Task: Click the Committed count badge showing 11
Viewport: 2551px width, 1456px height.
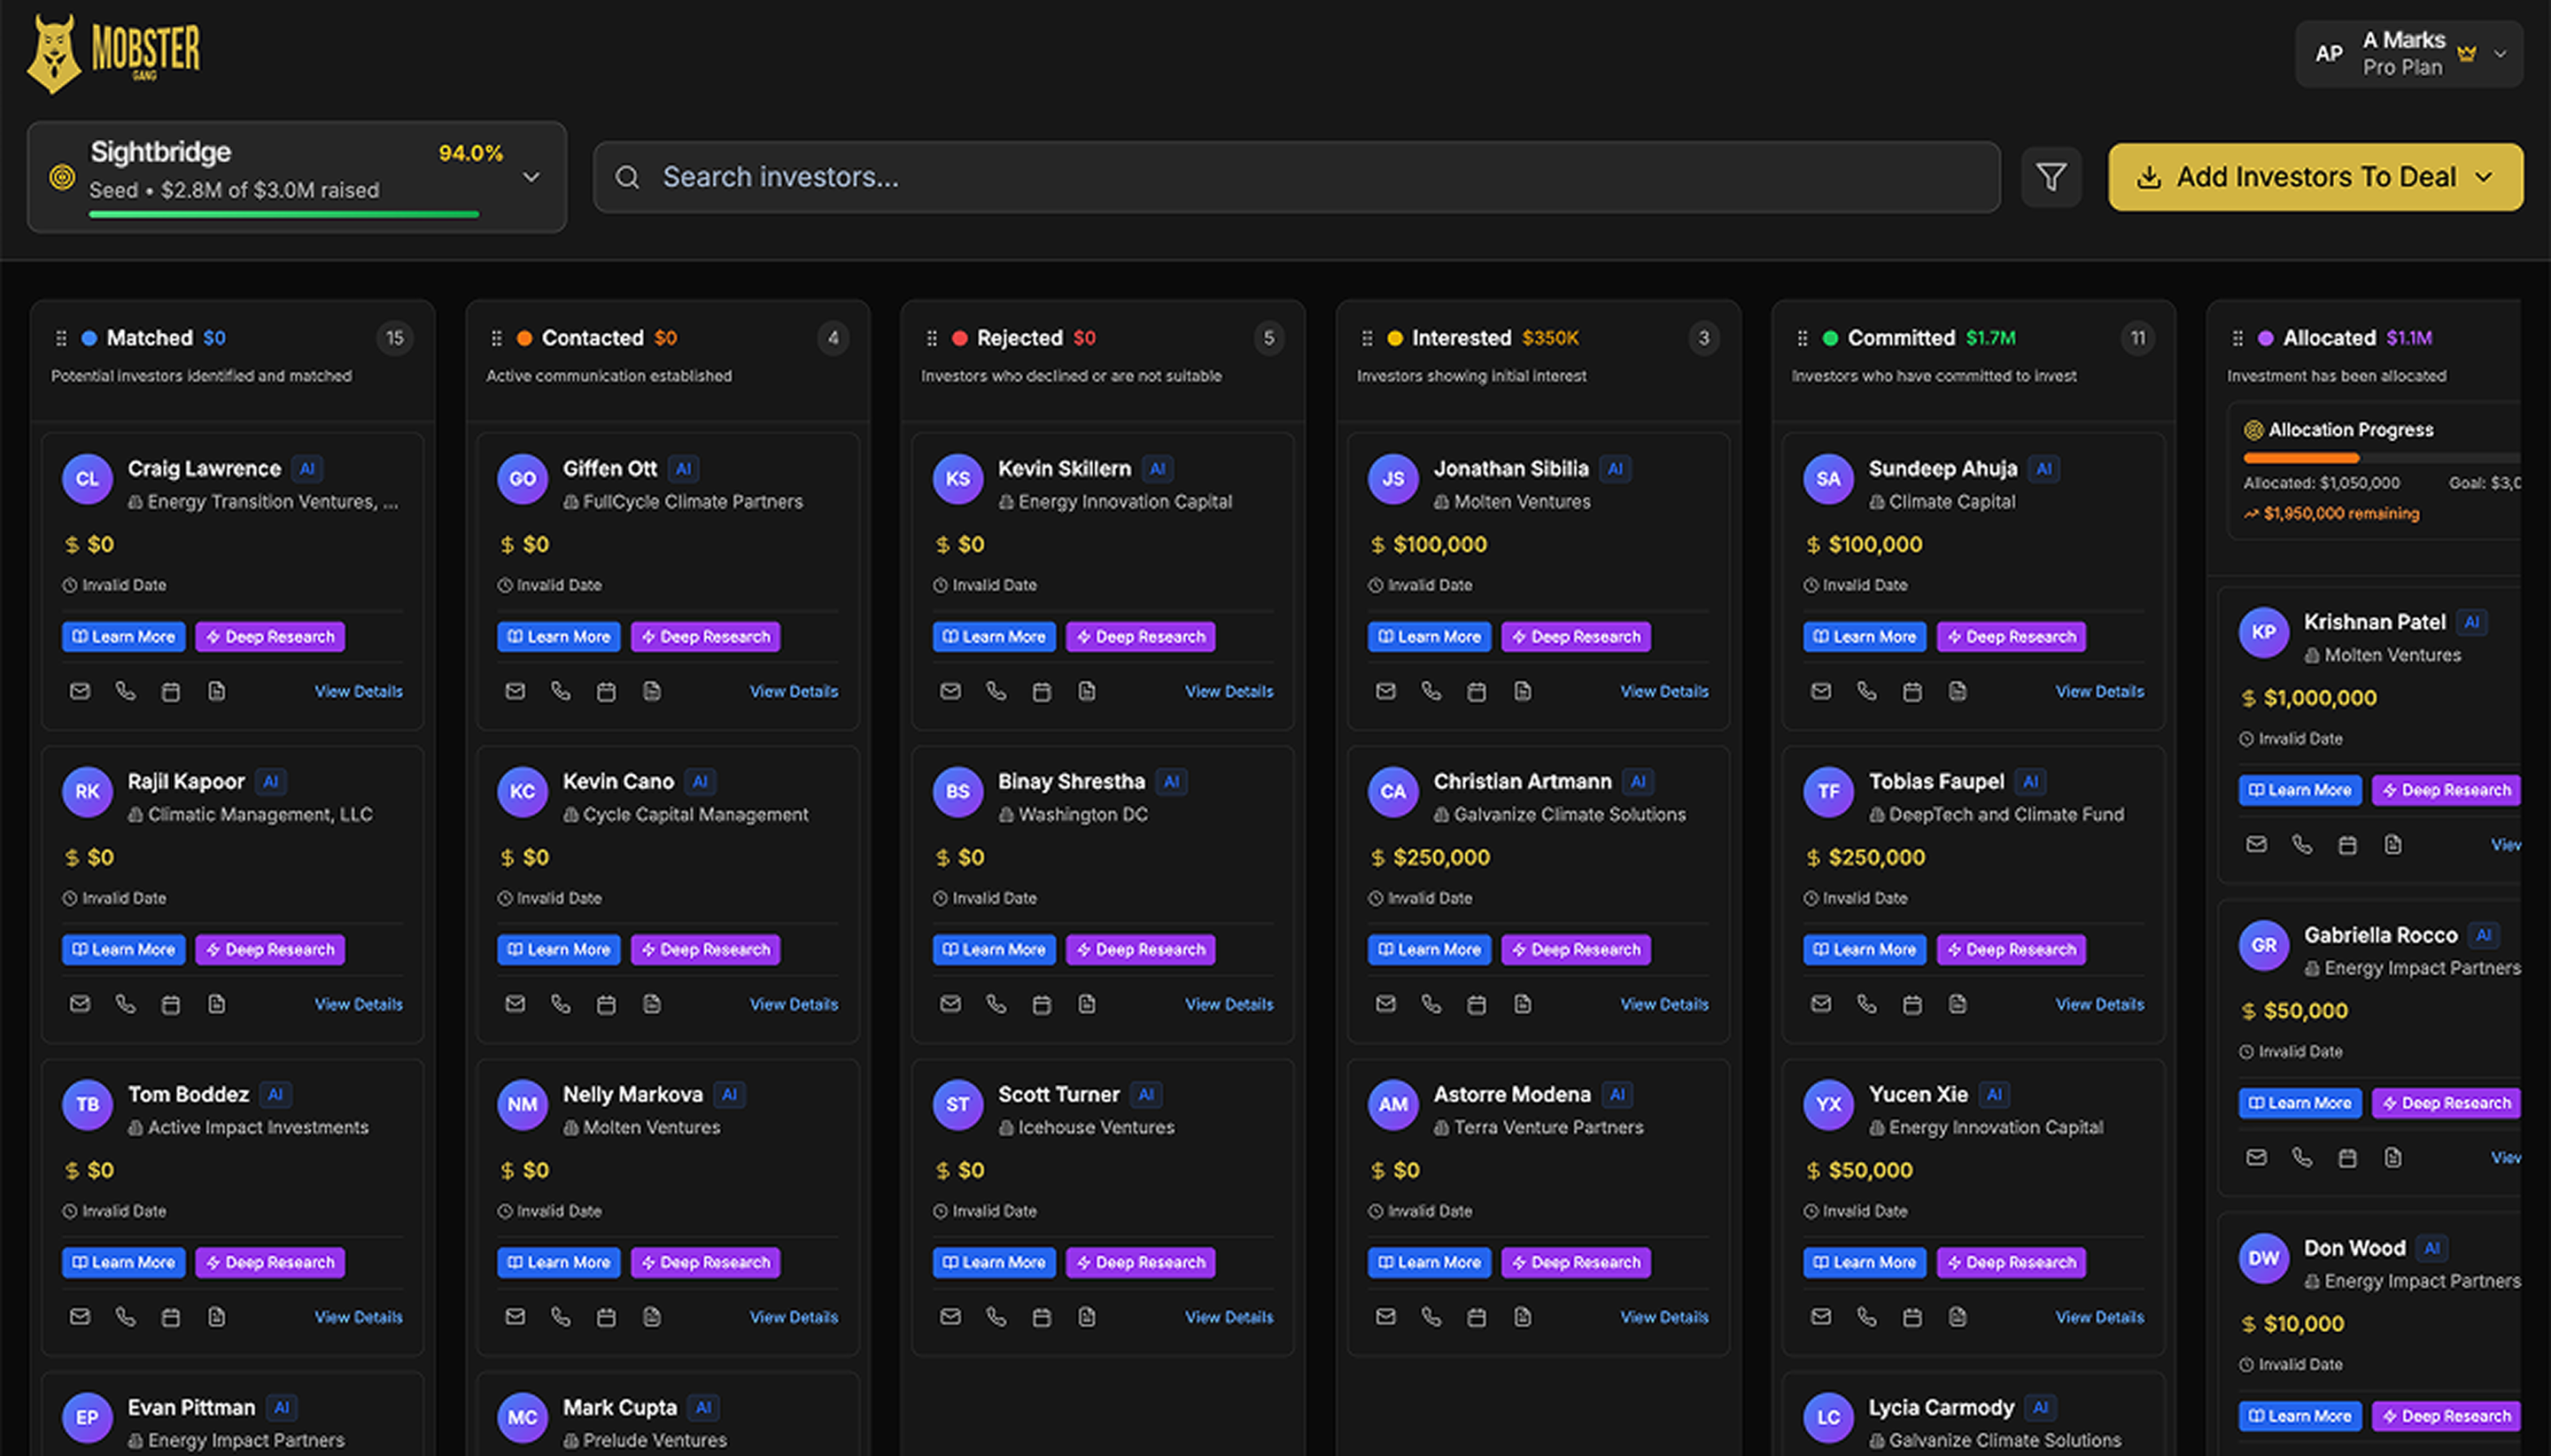Action: [2137, 338]
